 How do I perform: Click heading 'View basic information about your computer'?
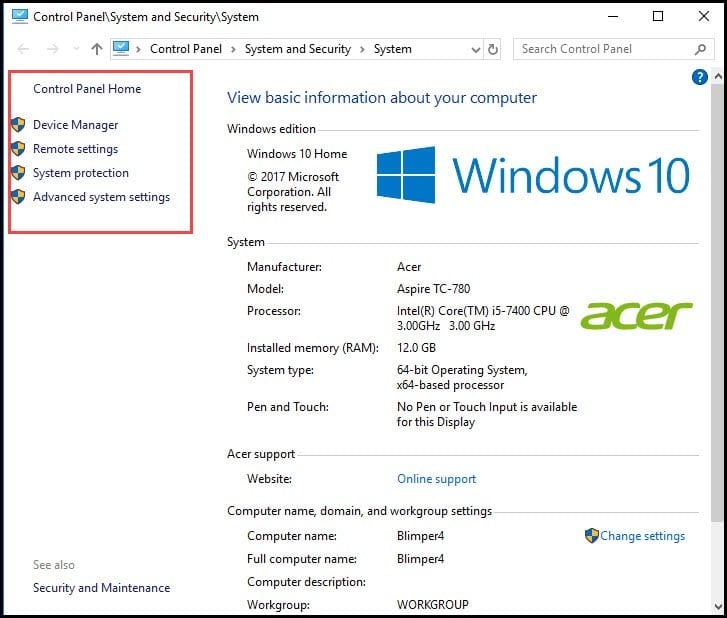pyautogui.click(x=382, y=98)
